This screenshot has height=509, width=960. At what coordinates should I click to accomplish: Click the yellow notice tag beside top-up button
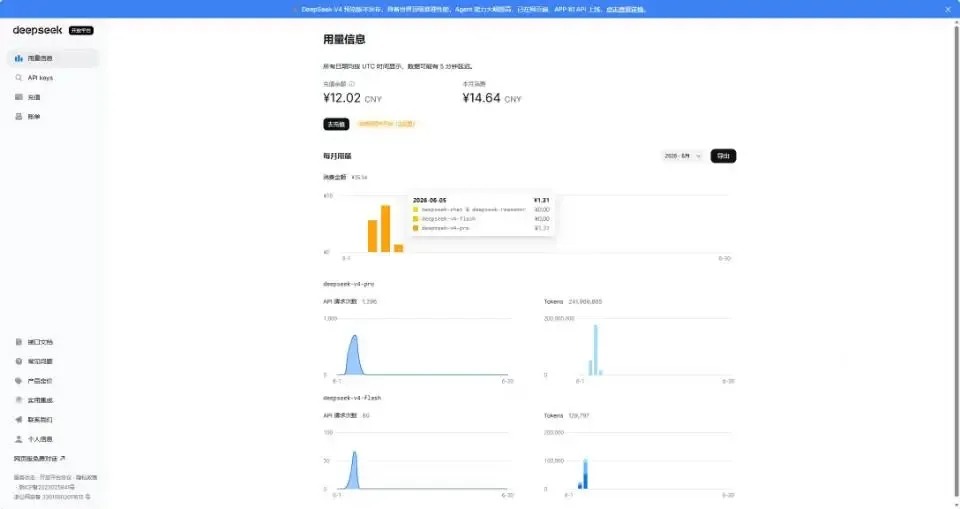point(386,124)
